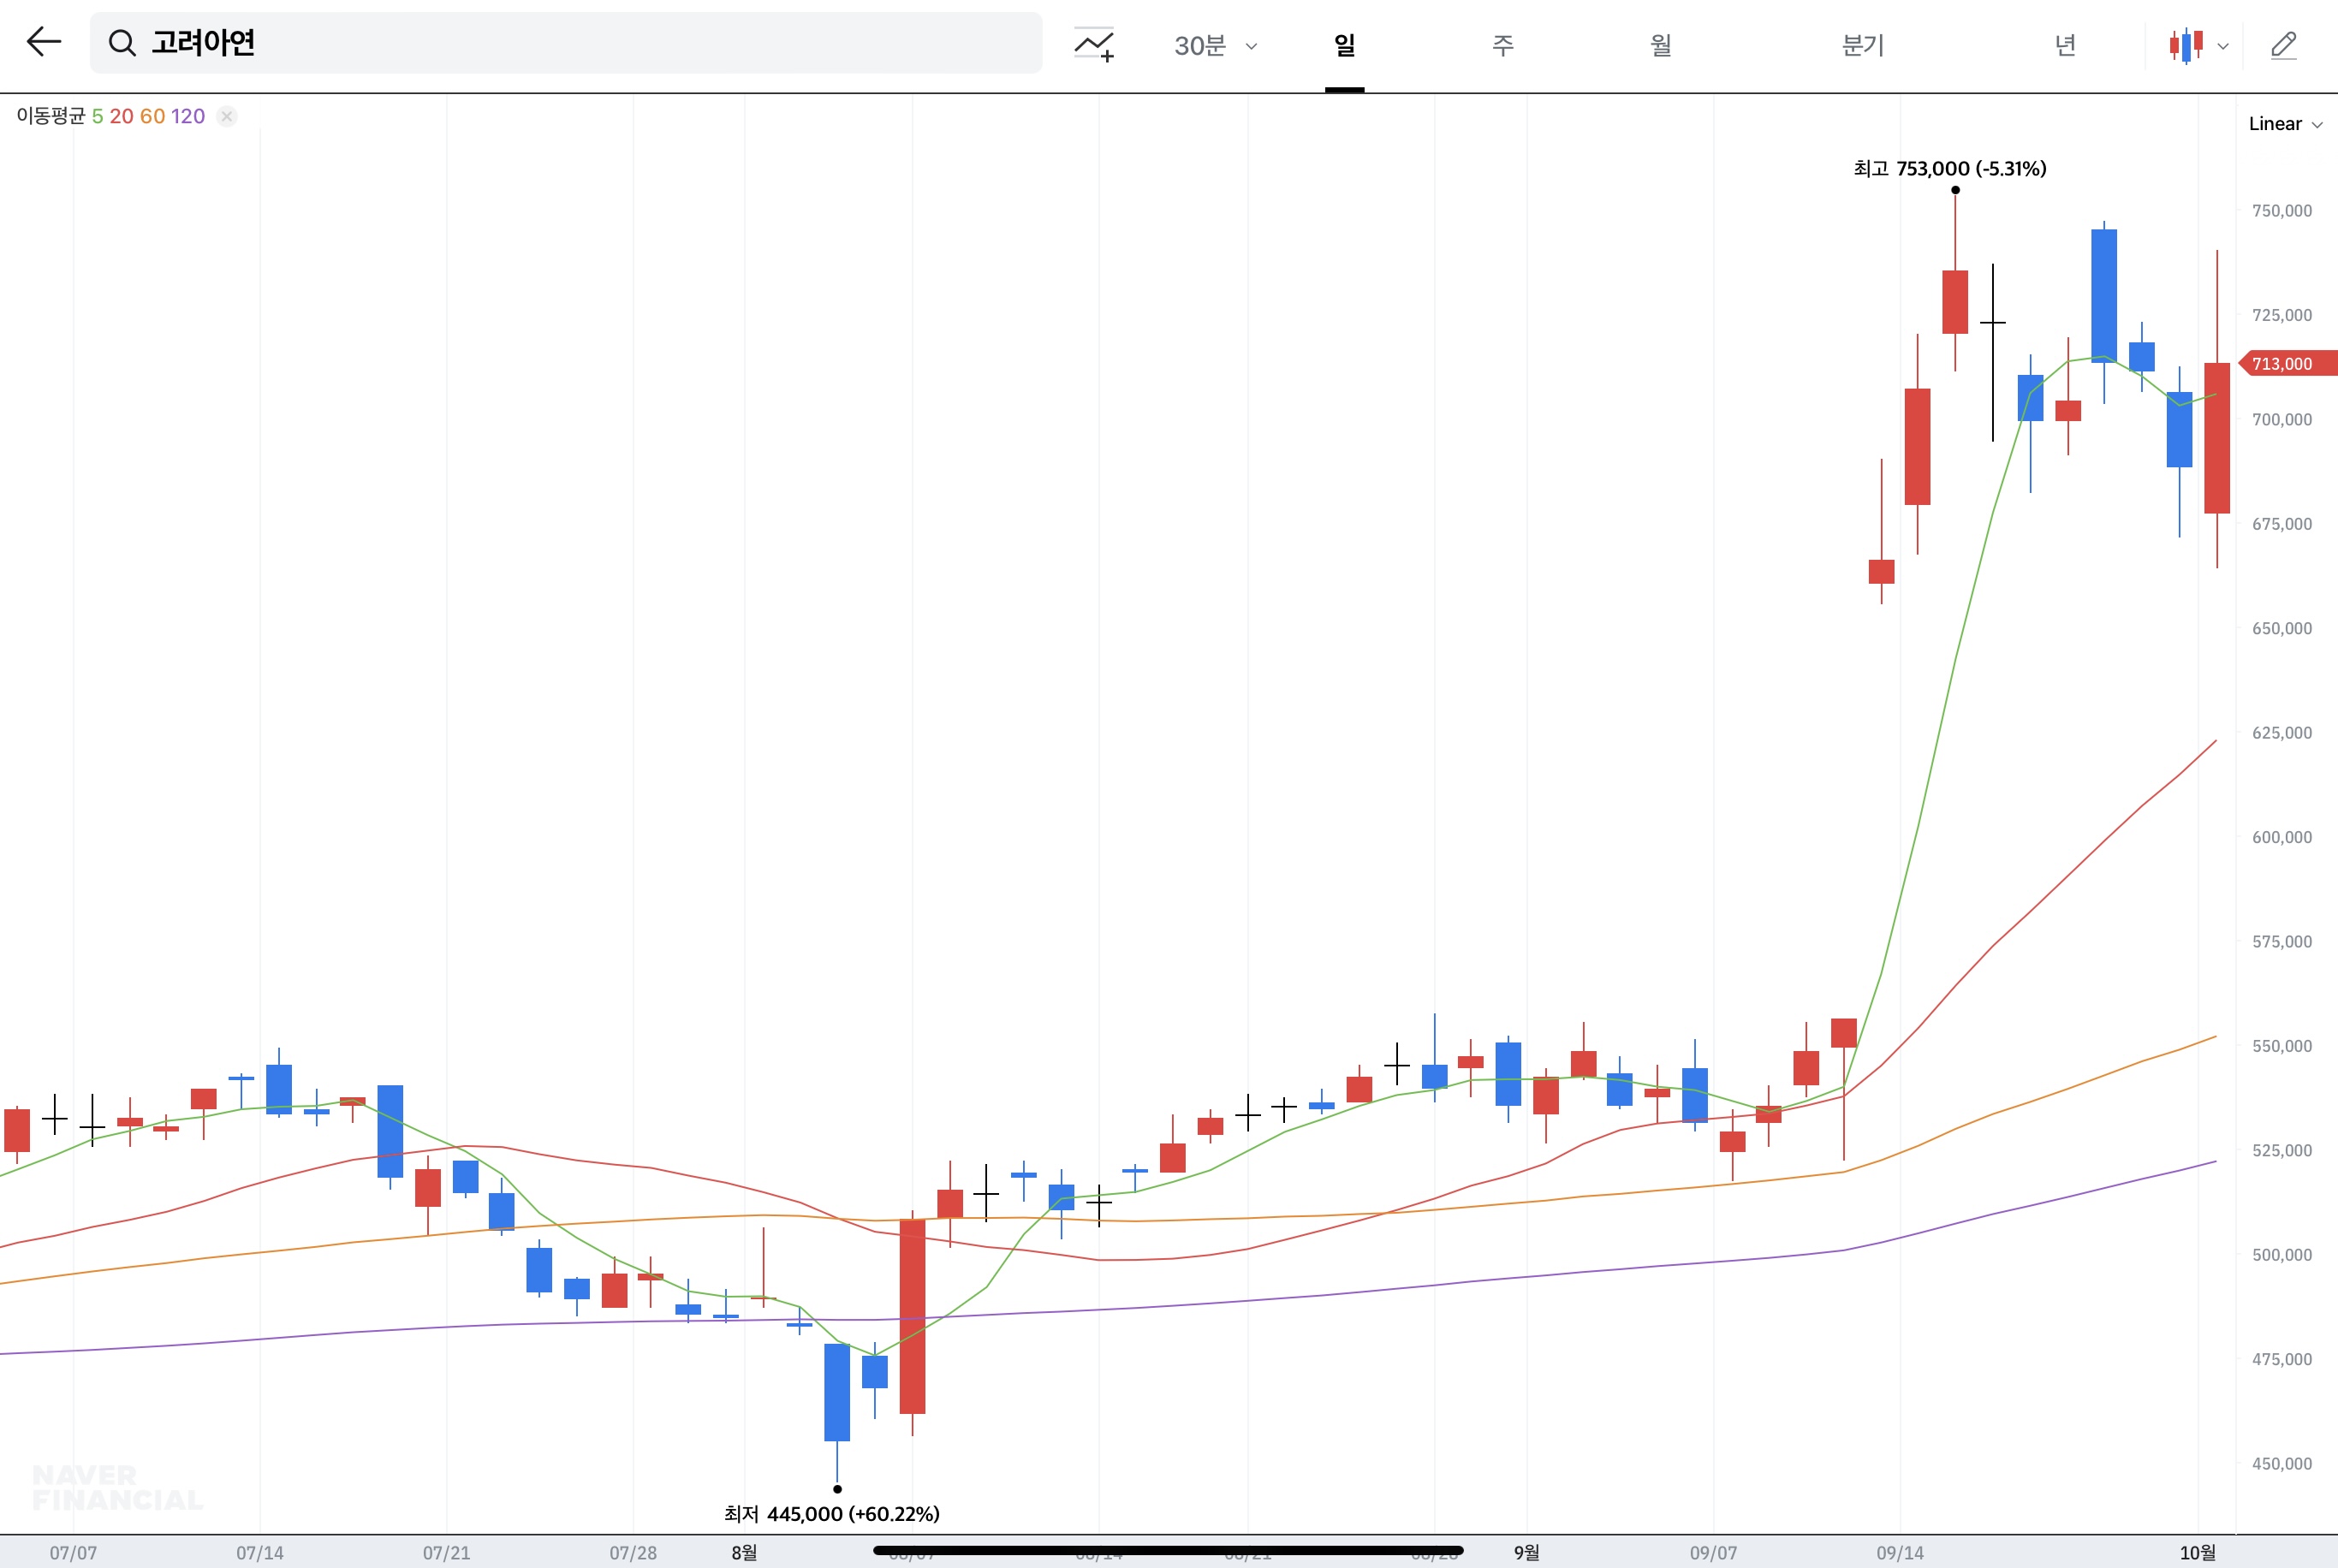Go back with the left arrow

click(x=44, y=42)
